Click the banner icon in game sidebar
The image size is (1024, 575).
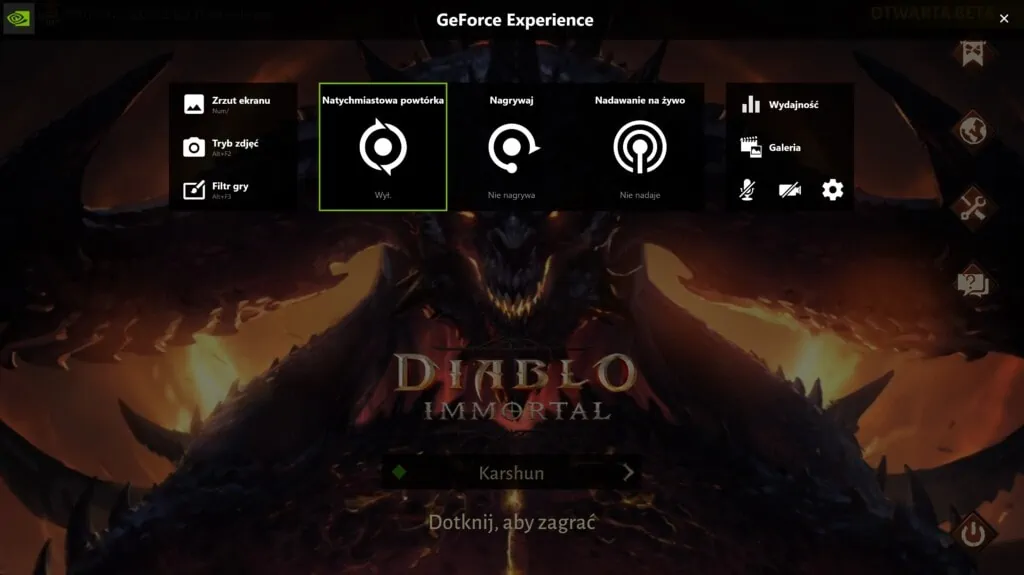coord(972,53)
